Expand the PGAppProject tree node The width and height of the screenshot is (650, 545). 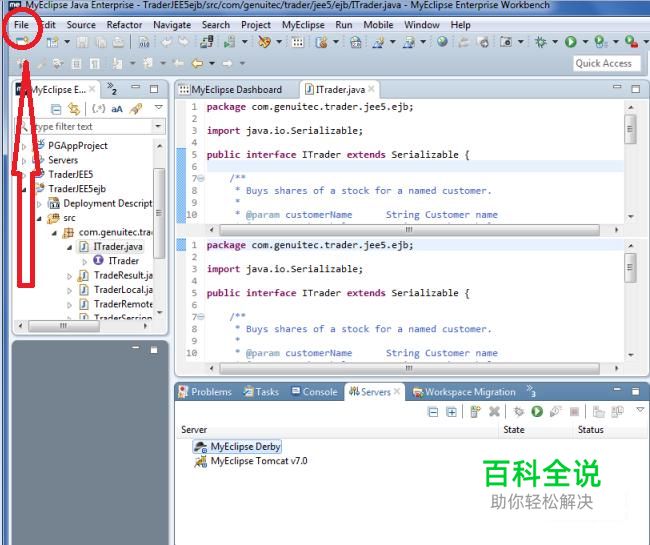click(x=24, y=146)
